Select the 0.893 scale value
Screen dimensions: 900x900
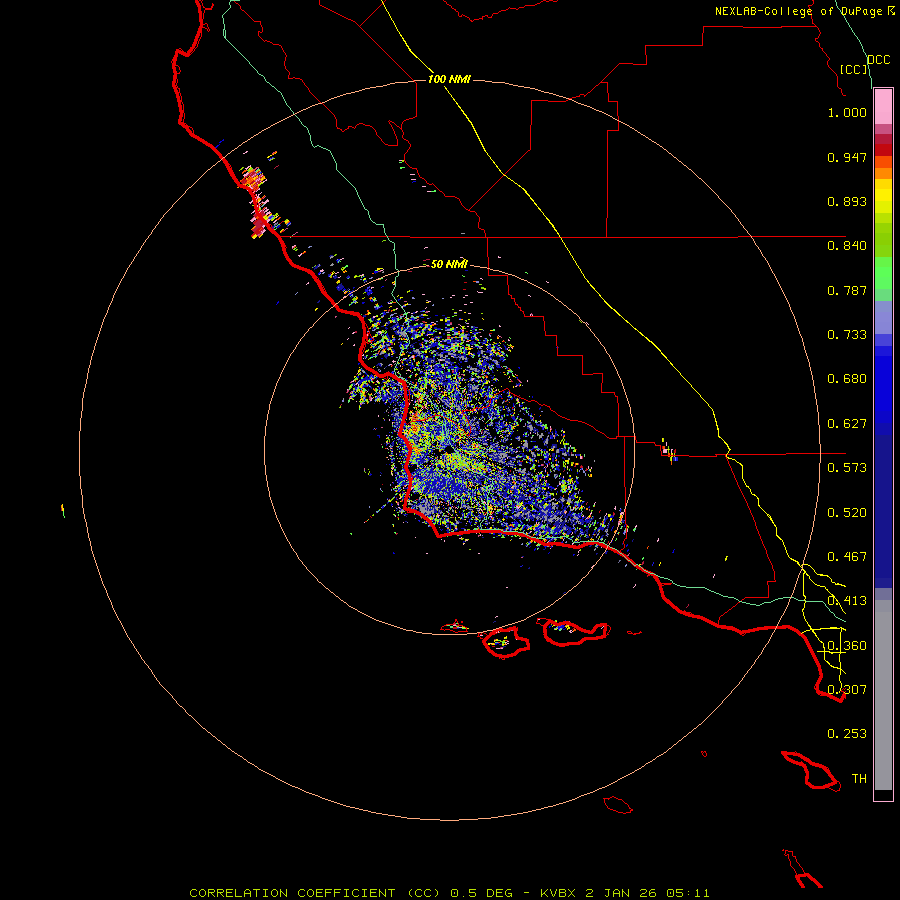point(847,201)
